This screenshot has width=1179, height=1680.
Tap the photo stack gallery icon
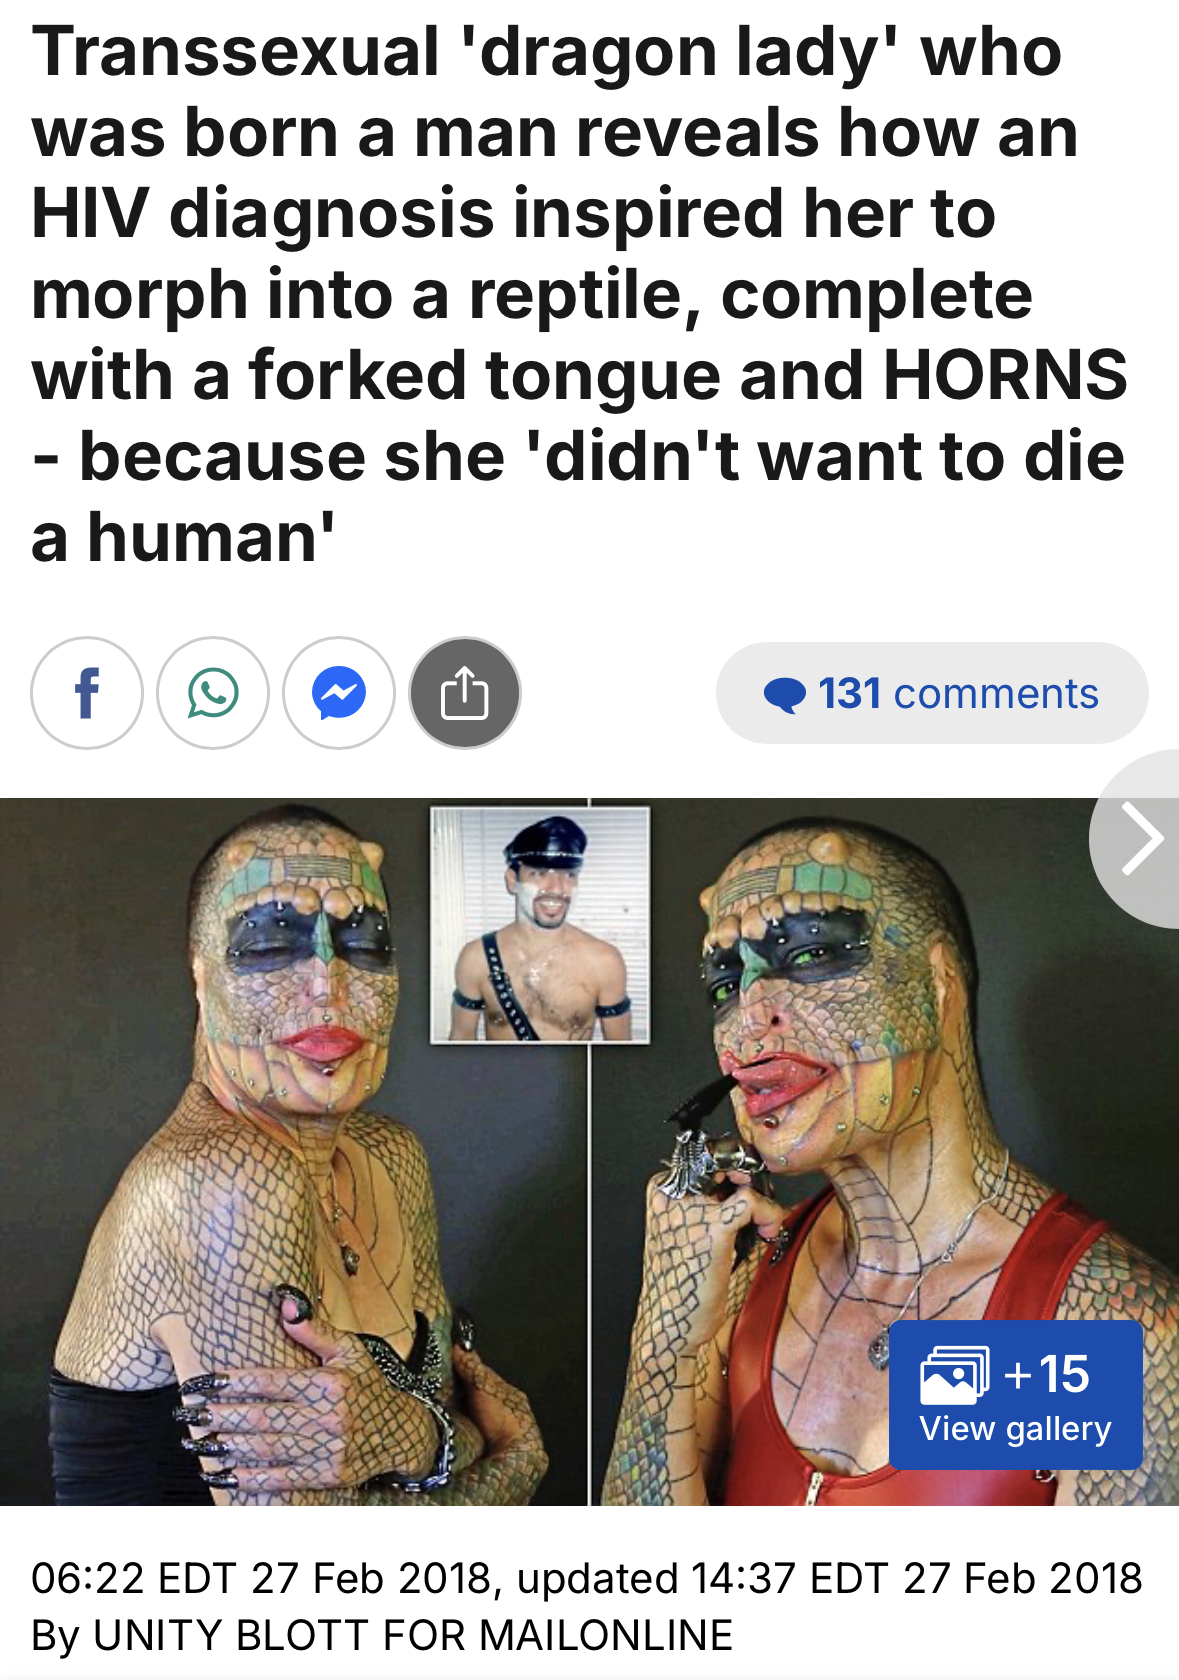point(954,1374)
